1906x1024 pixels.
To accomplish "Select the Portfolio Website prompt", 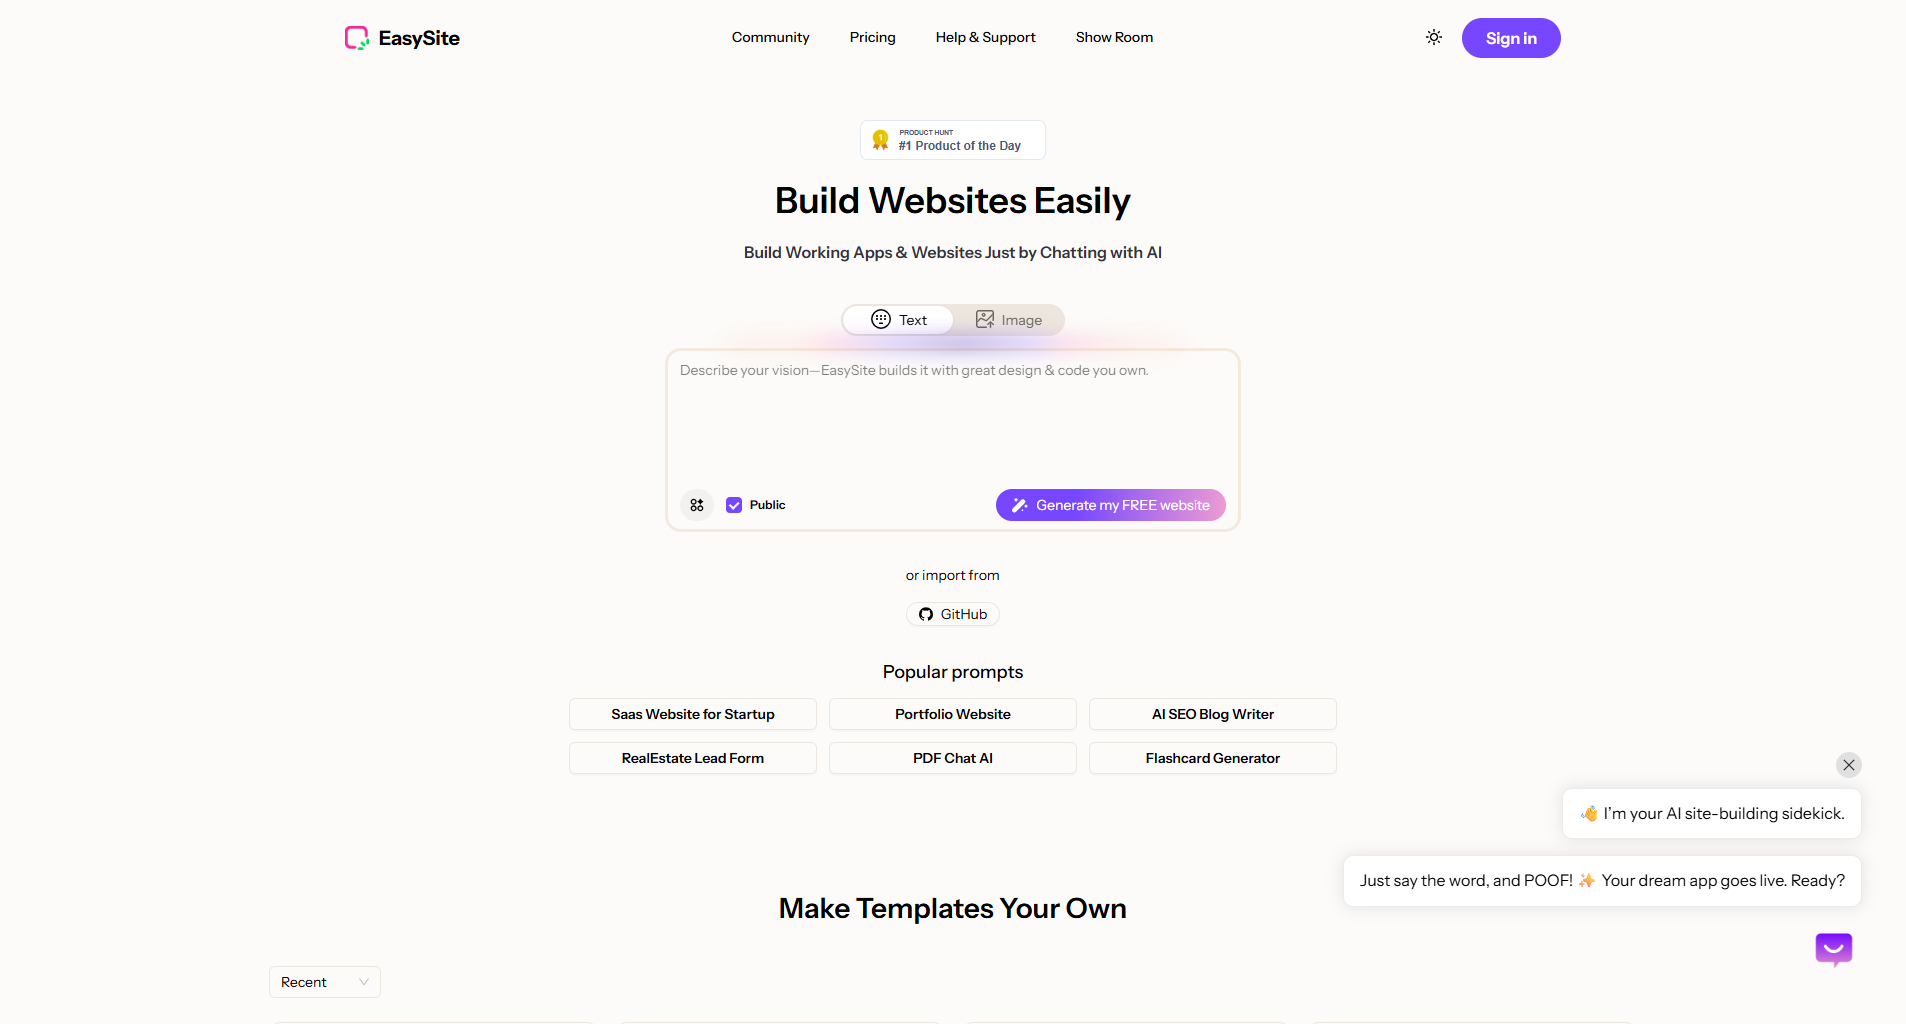I will [953, 714].
